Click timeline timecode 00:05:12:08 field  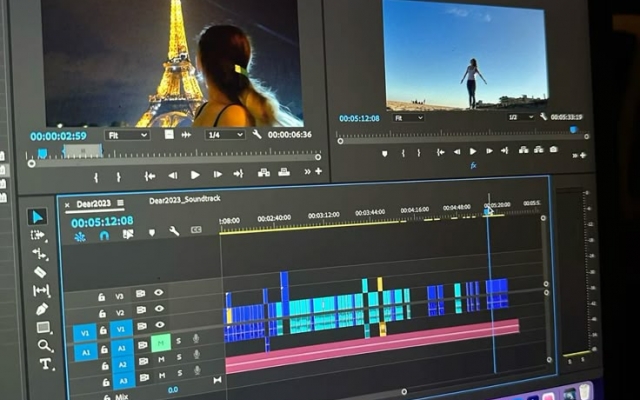pos(102,222)
